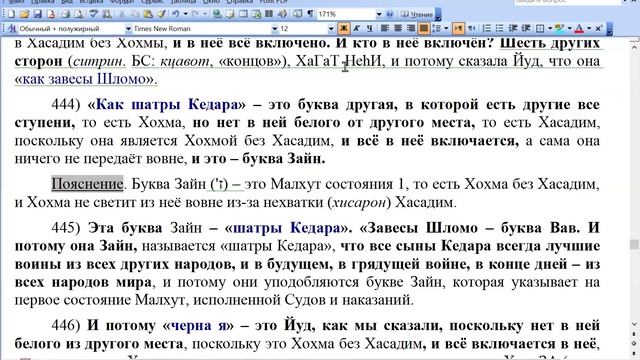Toggle underline formatting (Ч)
The image size is (640, 360).
(x=369, y=28)
